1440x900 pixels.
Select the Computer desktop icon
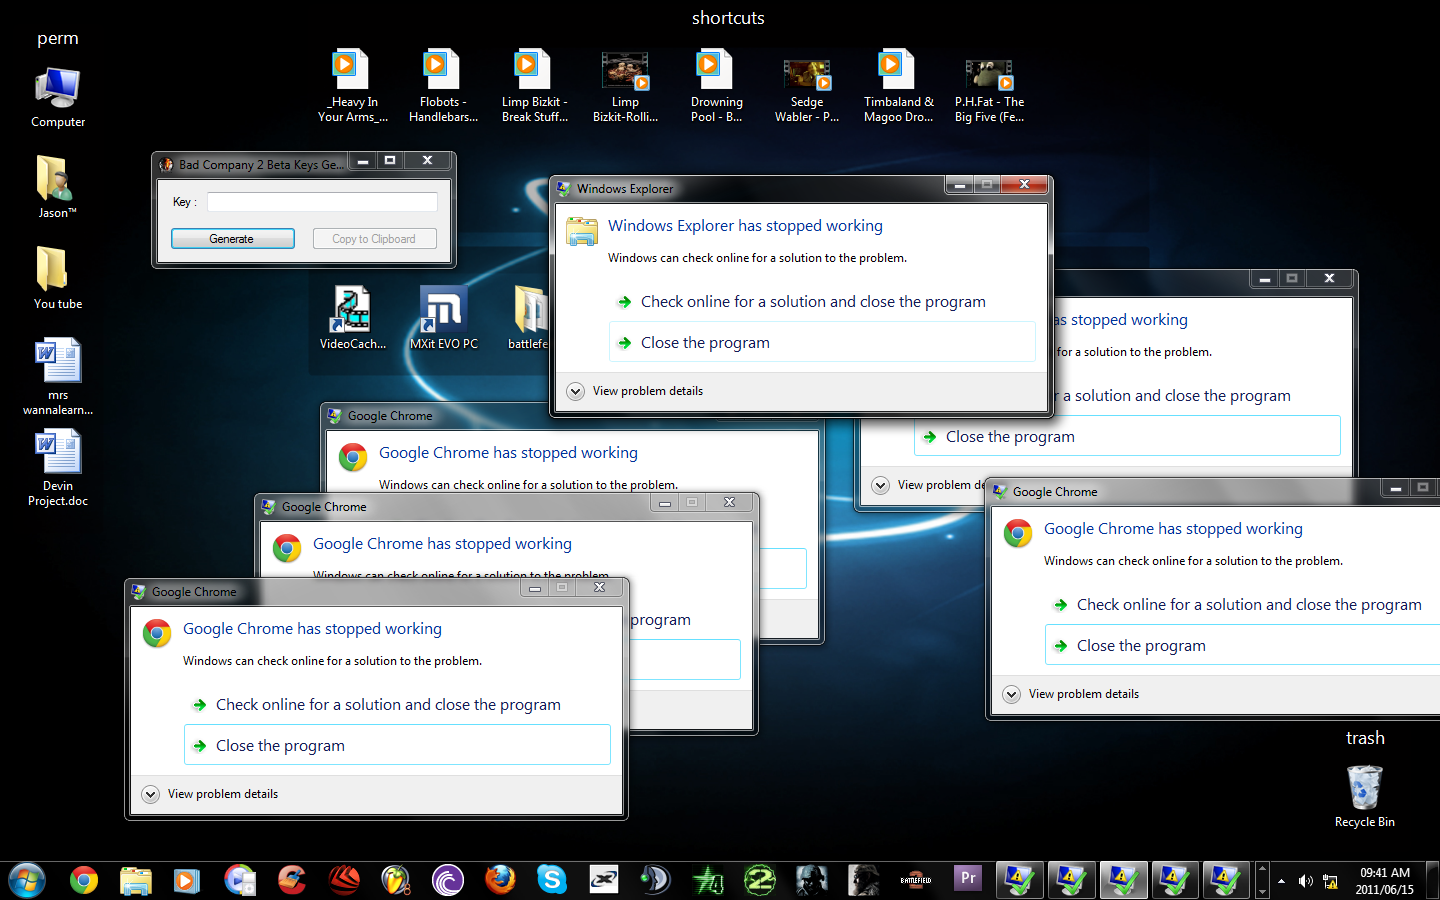tap(58, 98)
